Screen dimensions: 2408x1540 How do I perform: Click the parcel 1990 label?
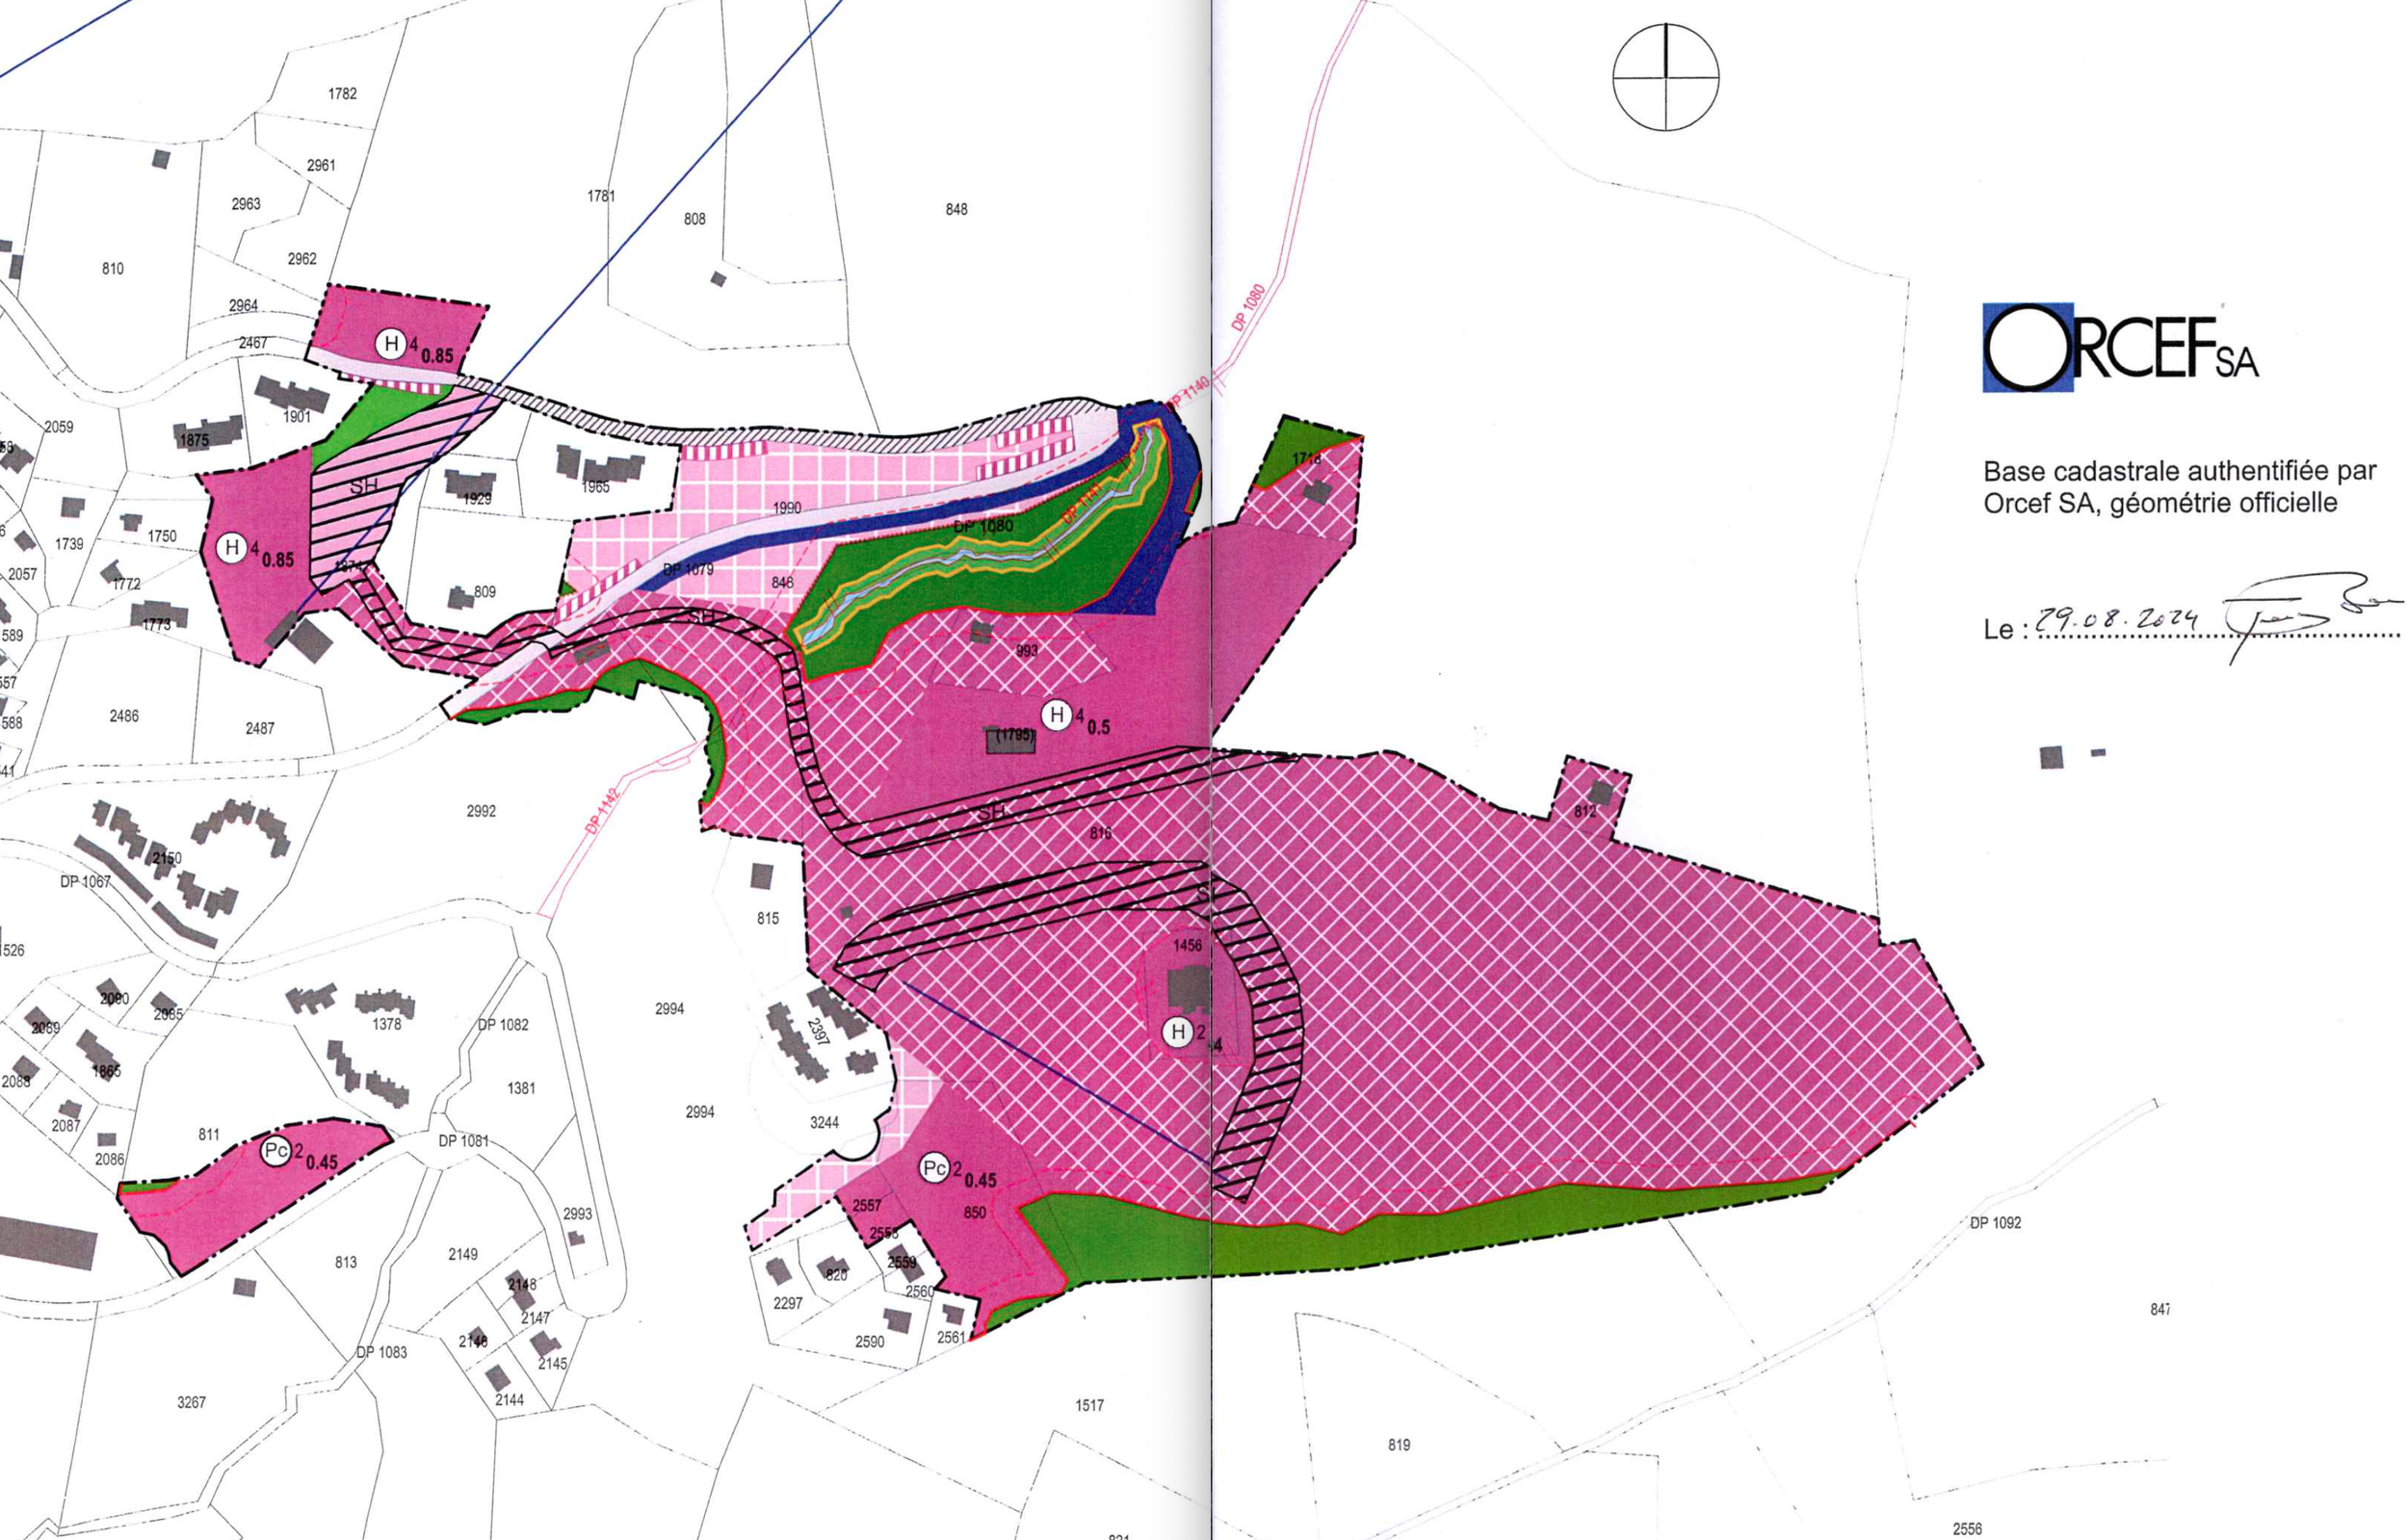click(x=787, y=508)
